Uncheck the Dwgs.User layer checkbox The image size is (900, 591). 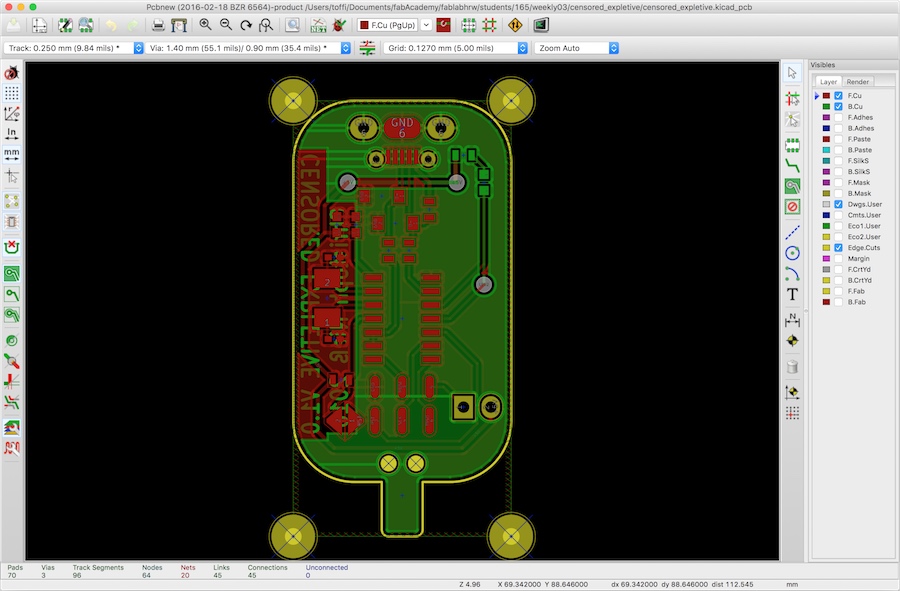(839, 204)
